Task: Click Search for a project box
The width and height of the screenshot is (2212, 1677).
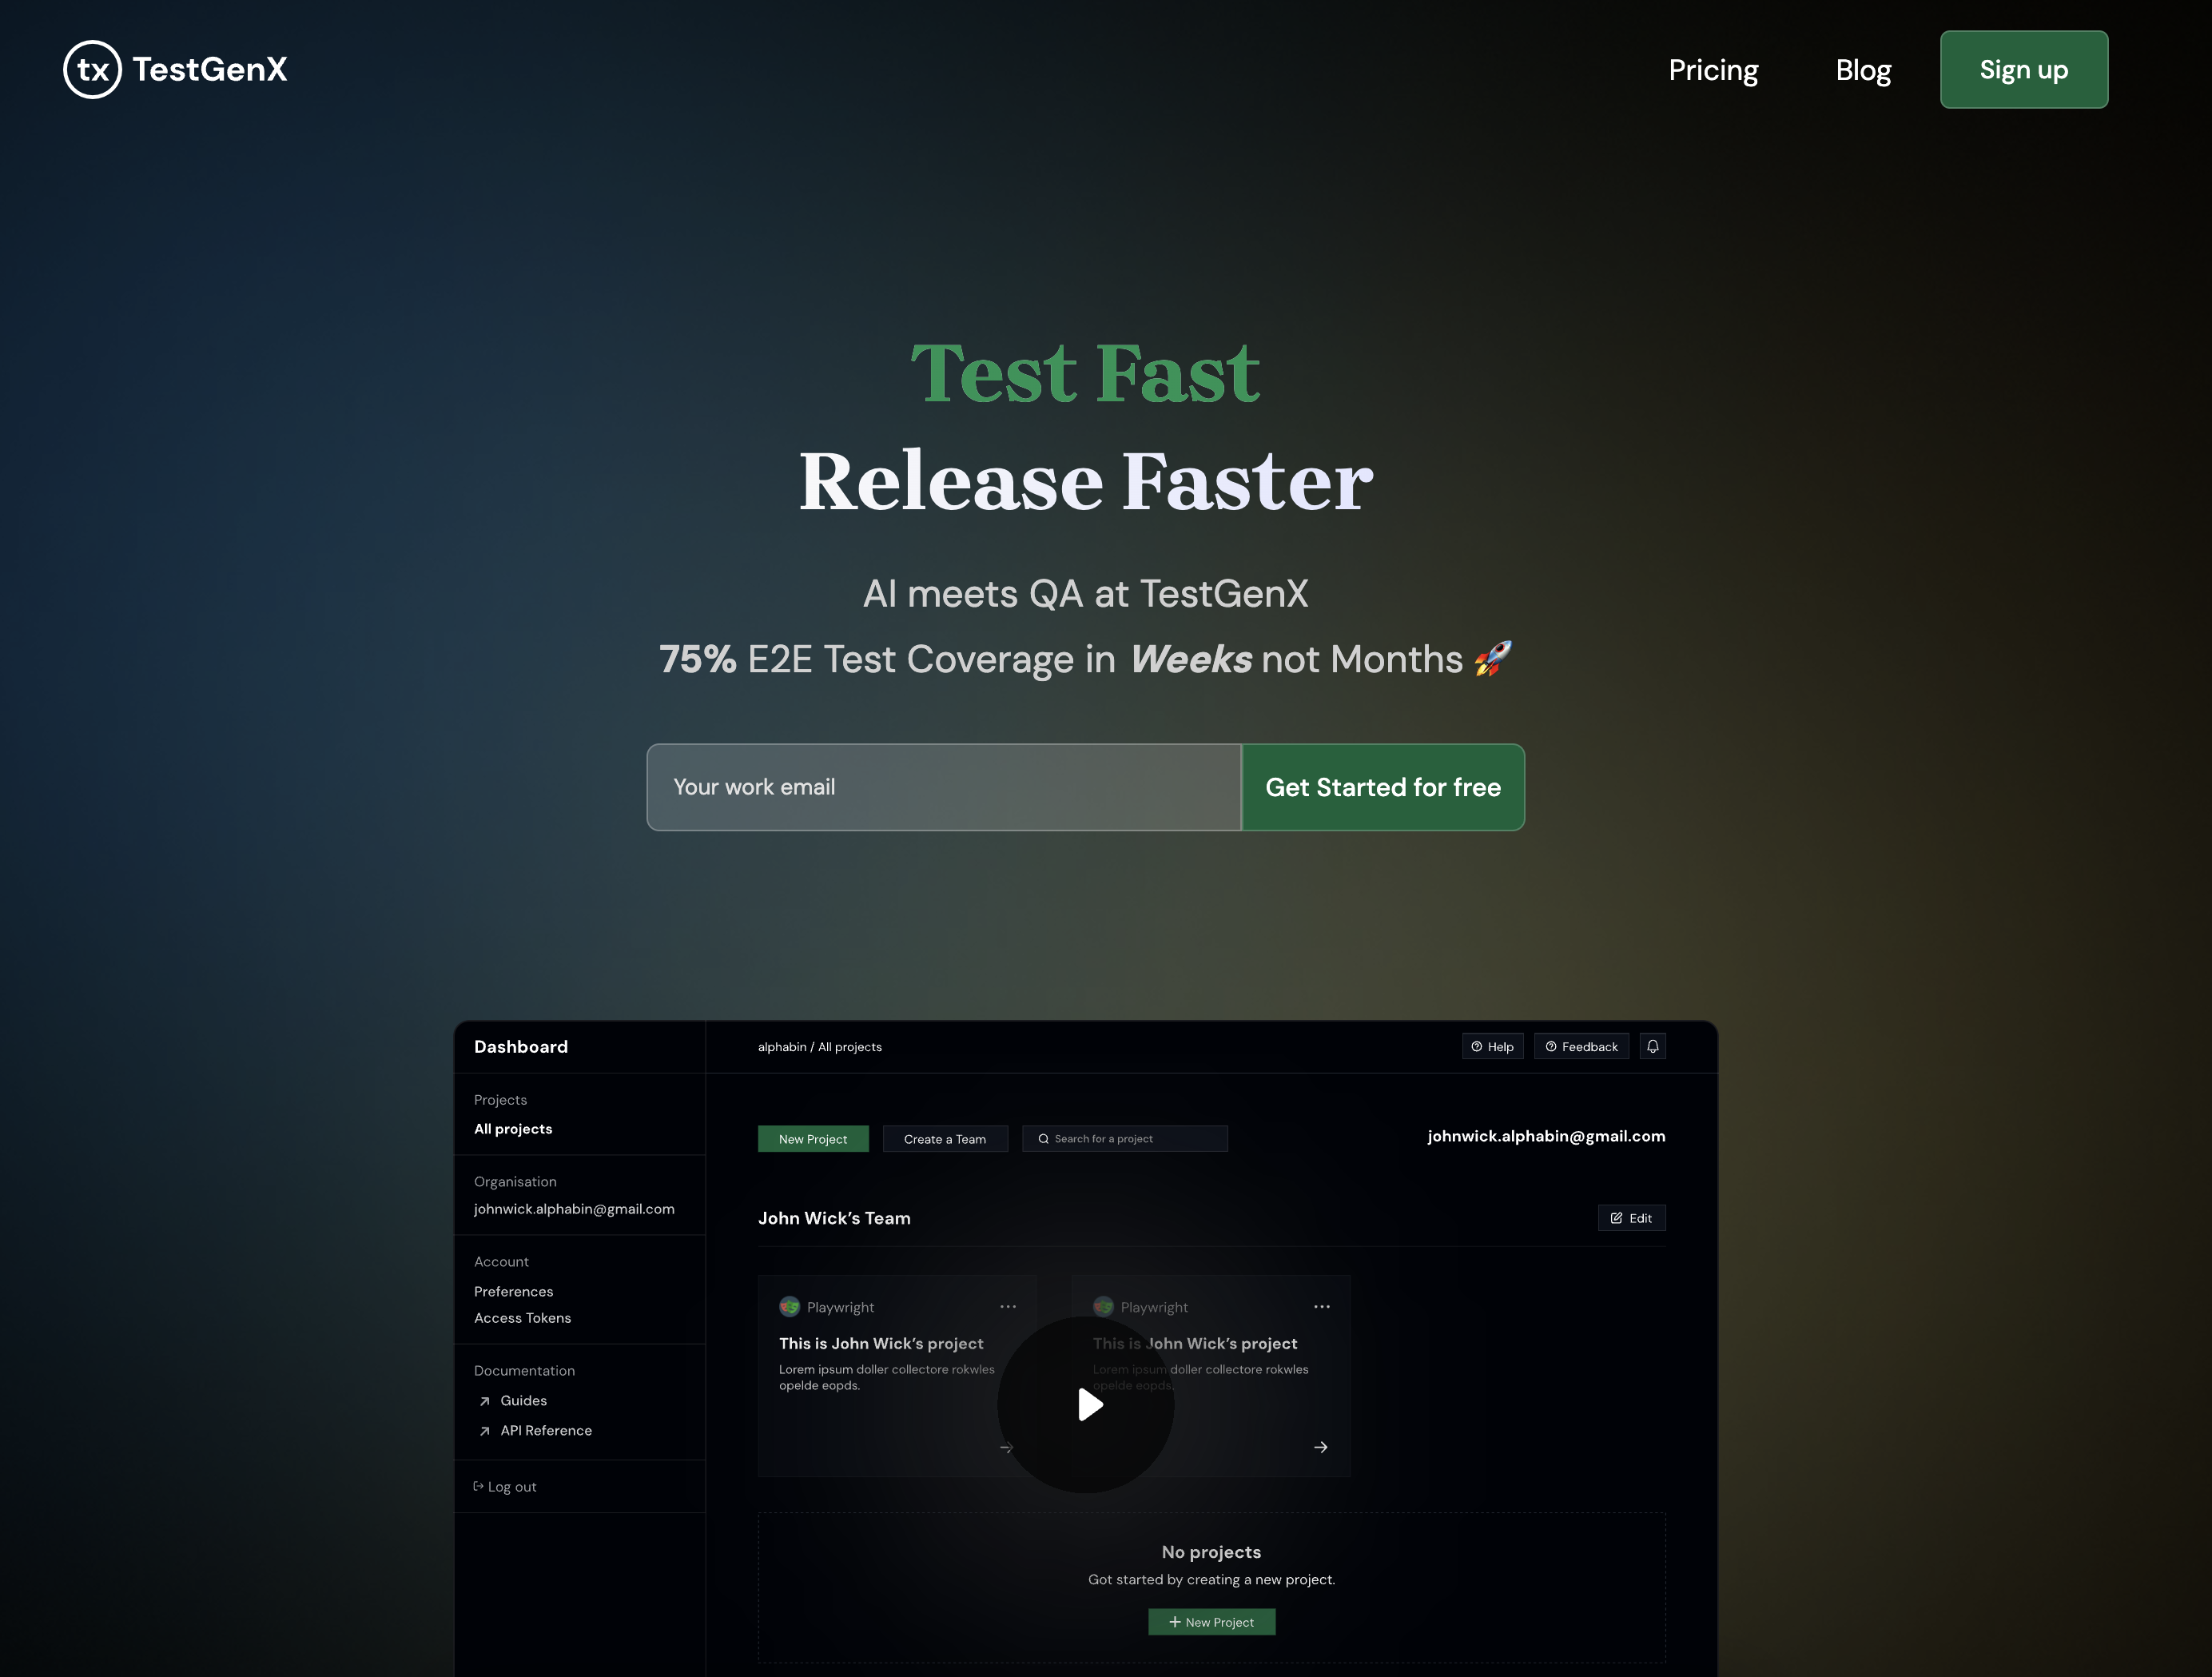Action: (x=1124, y=1139)
